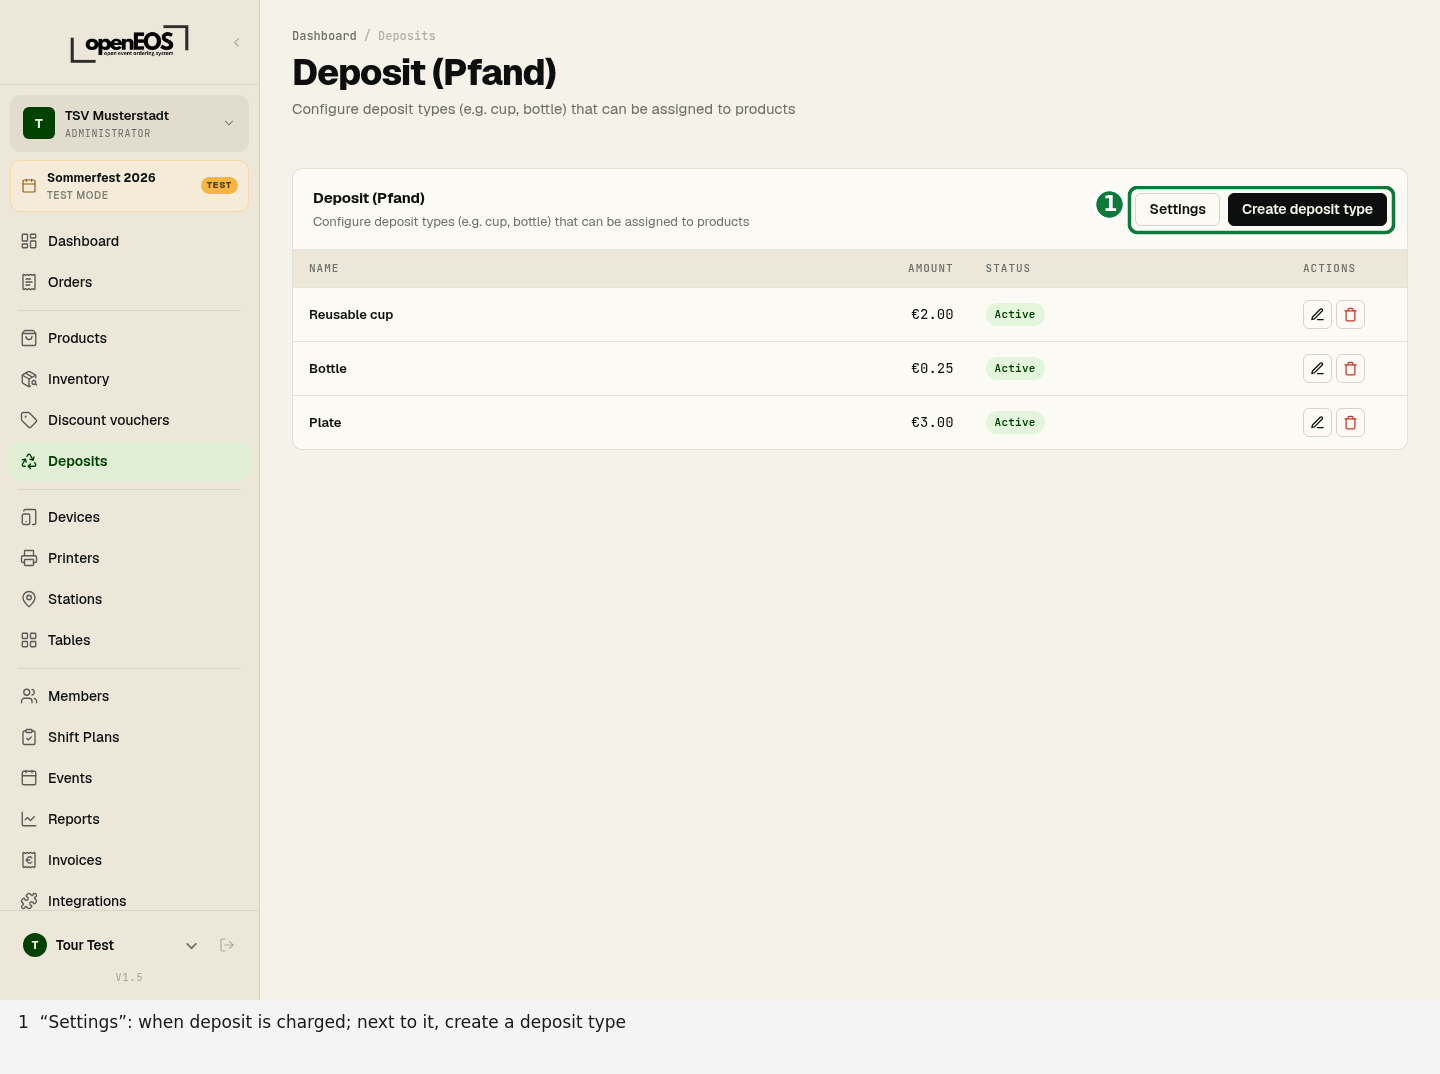
Task: Click the Discount vouchers tag icon
Action: click(x=29, y=420)
